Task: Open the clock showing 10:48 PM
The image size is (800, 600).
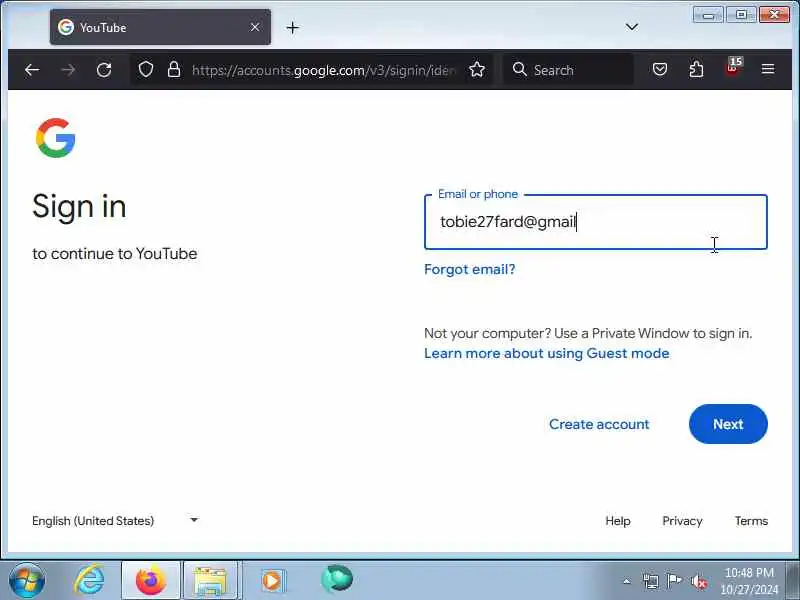Action: point(749,581)
